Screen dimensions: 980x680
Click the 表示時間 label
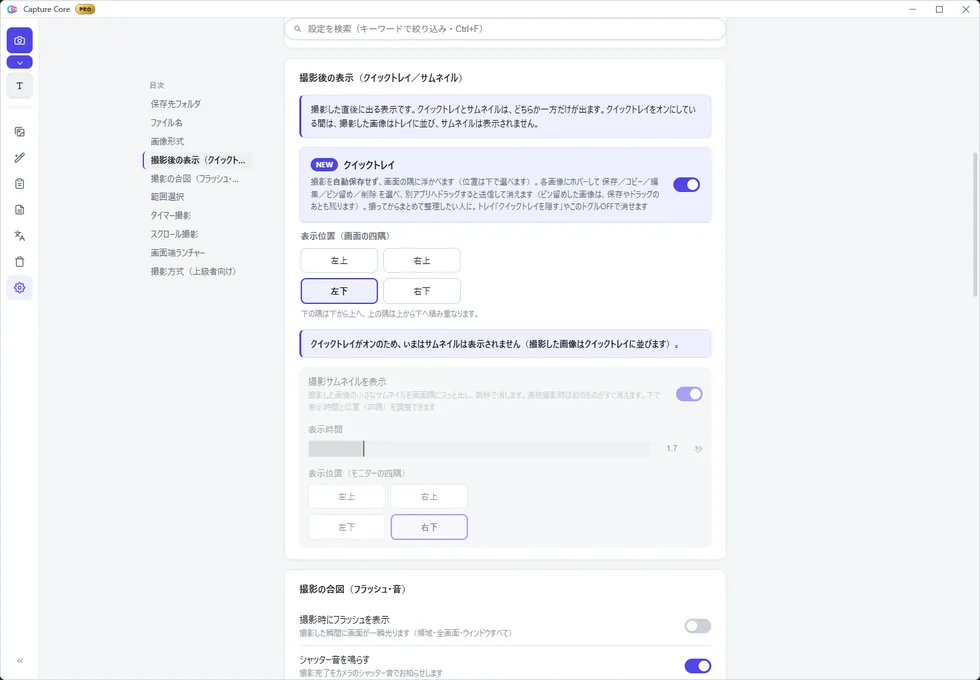[x=325, y=429]
